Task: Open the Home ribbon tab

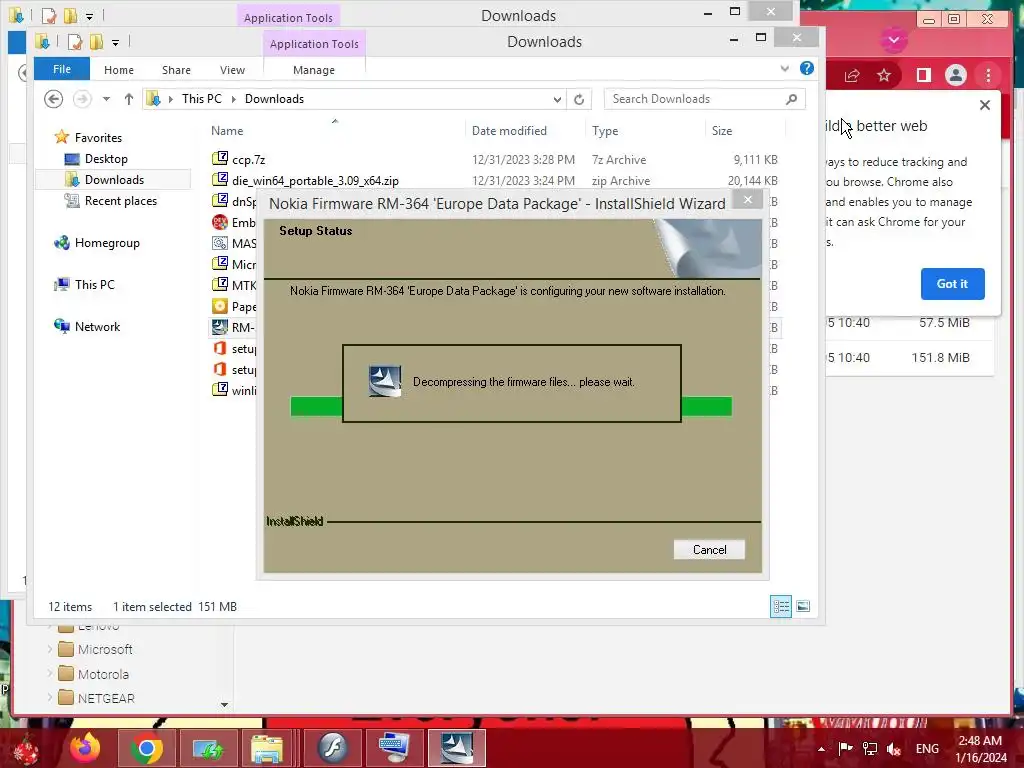Action: (x=119, y=70)
